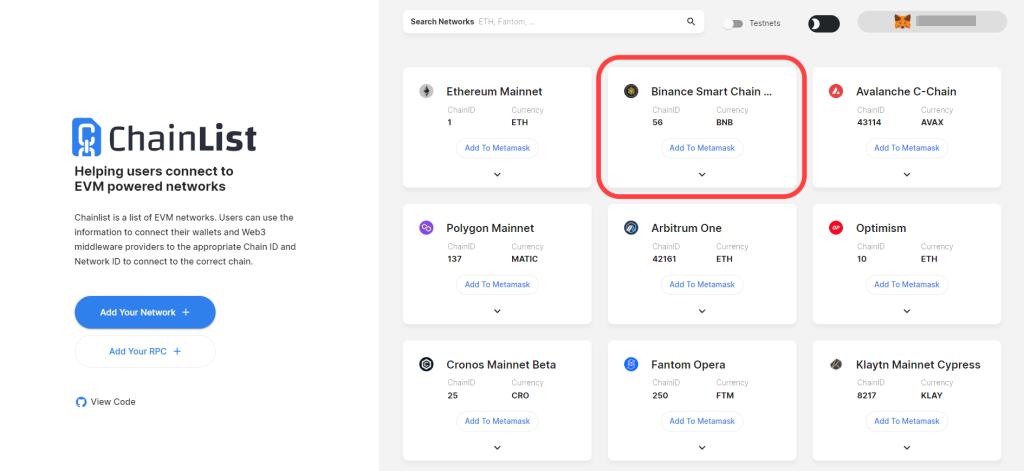Click Add Your Network button
The width and height of the screenshot is (1024, 471).
145,312
